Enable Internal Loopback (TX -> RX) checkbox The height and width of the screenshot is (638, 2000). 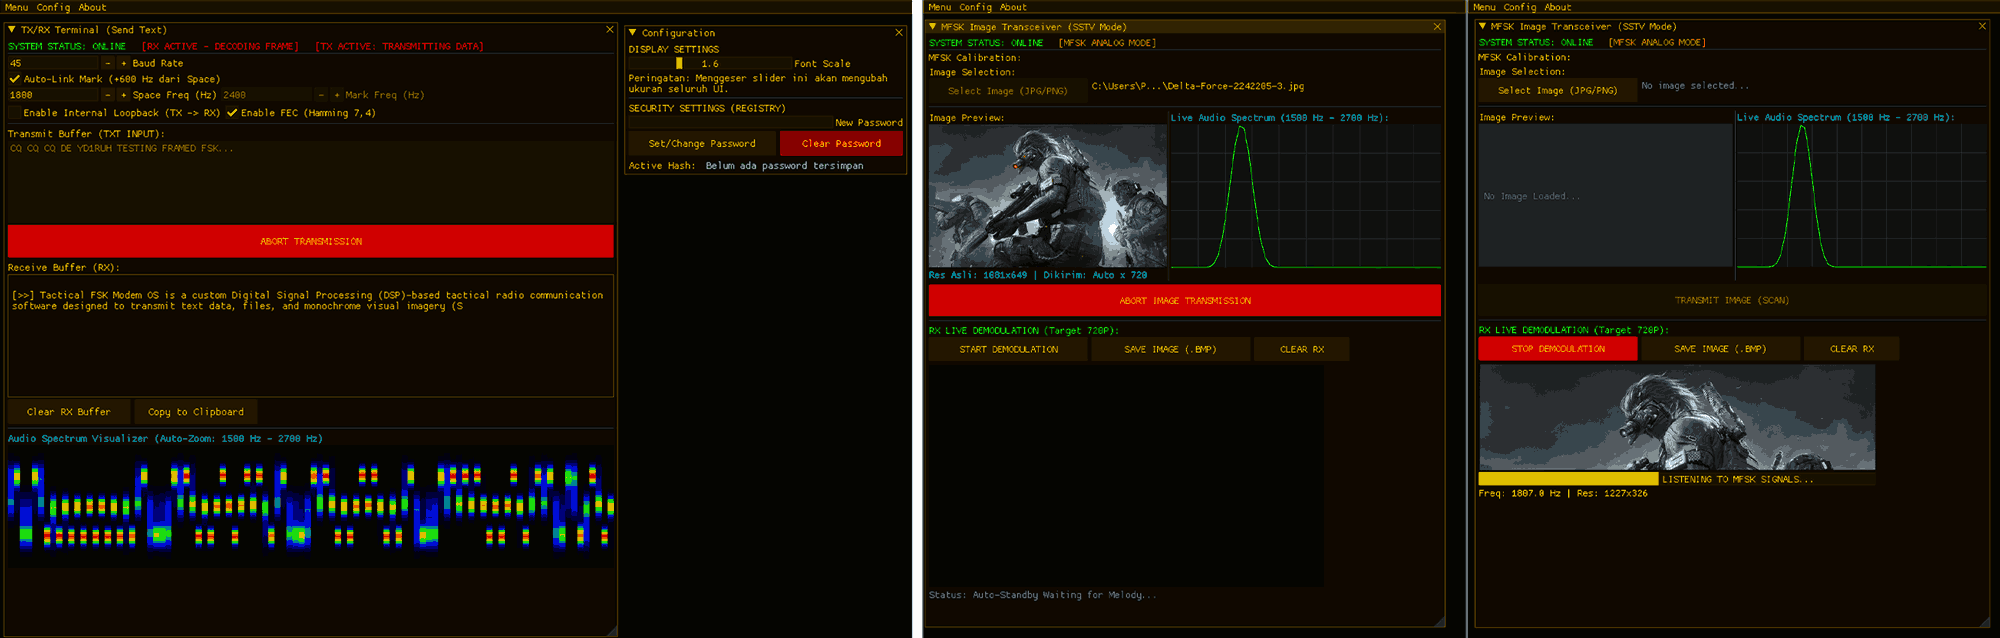pyautogui.click(x=14, y=113)
